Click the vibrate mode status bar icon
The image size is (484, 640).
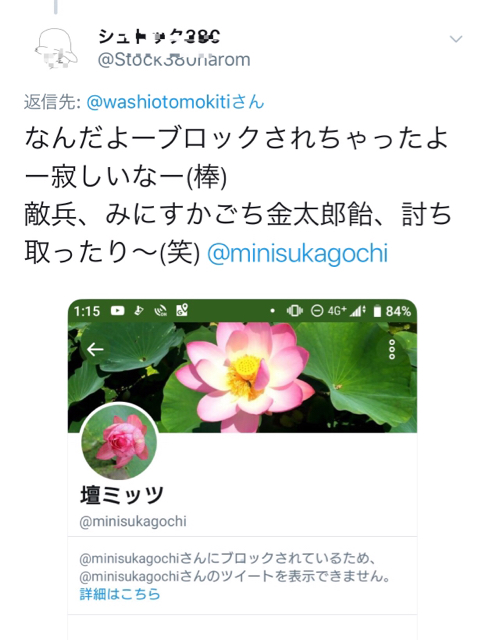pyautogui.click(x=295, y=311)
